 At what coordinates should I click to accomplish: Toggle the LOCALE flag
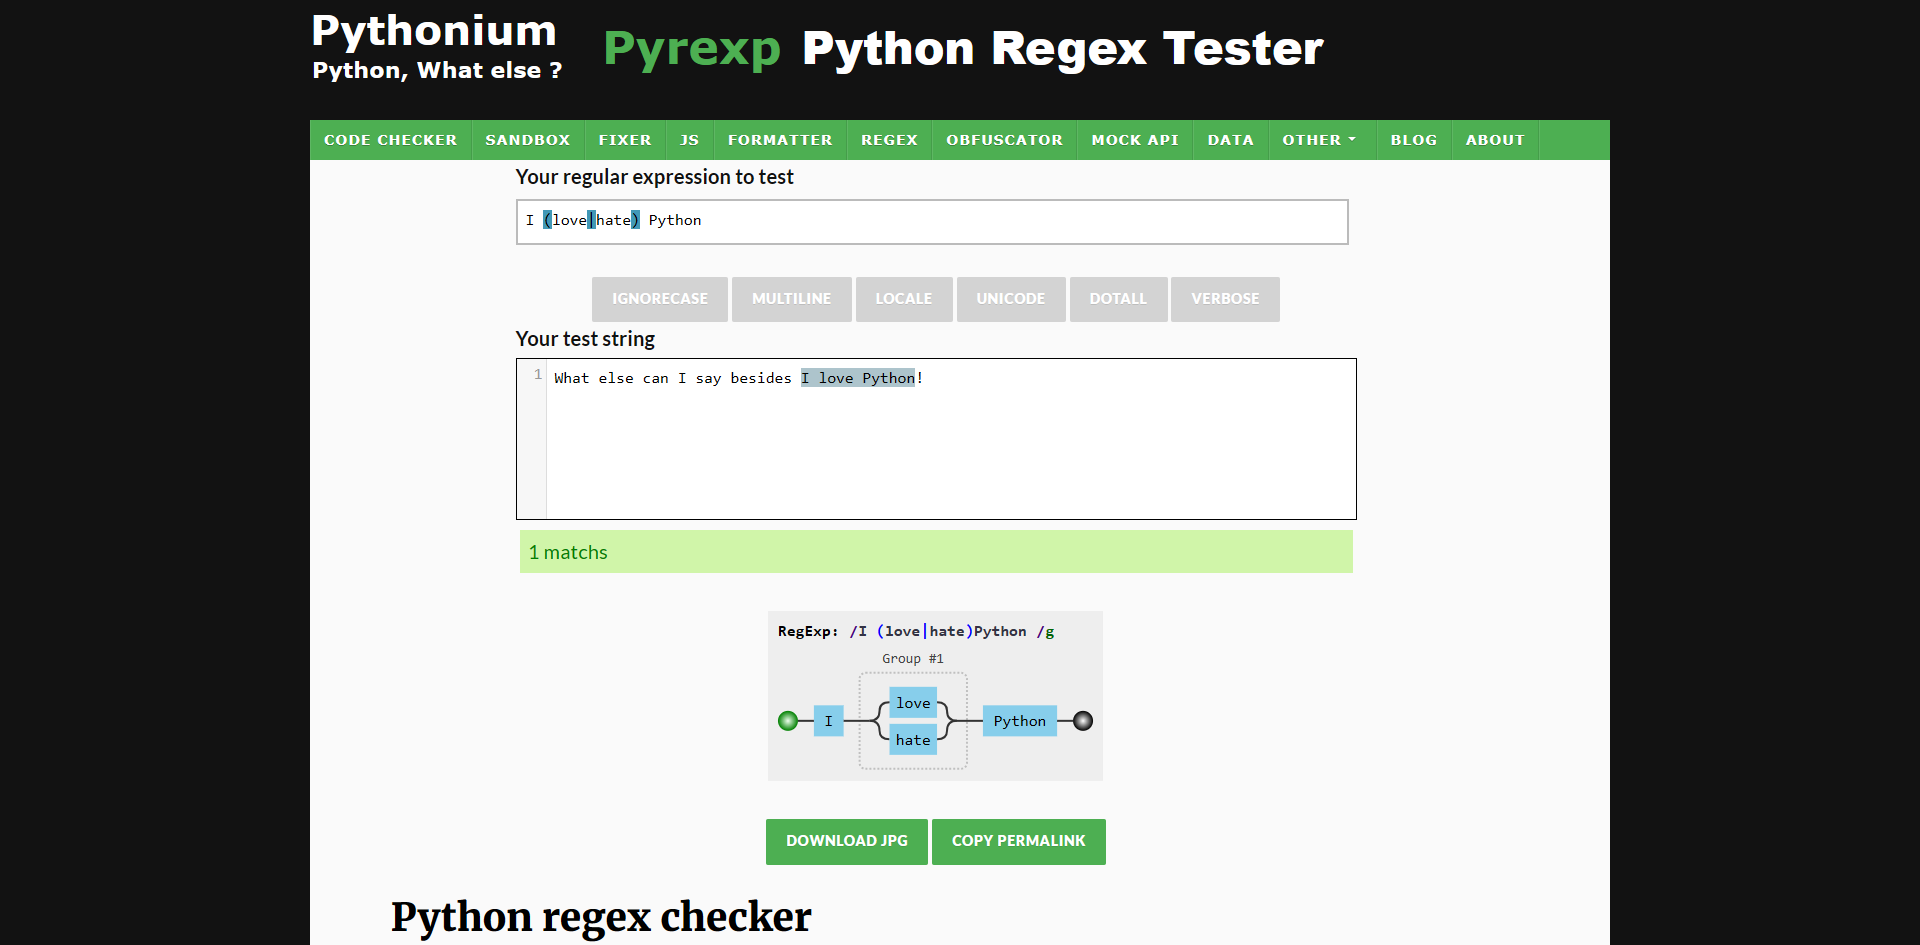click(904, 299)
